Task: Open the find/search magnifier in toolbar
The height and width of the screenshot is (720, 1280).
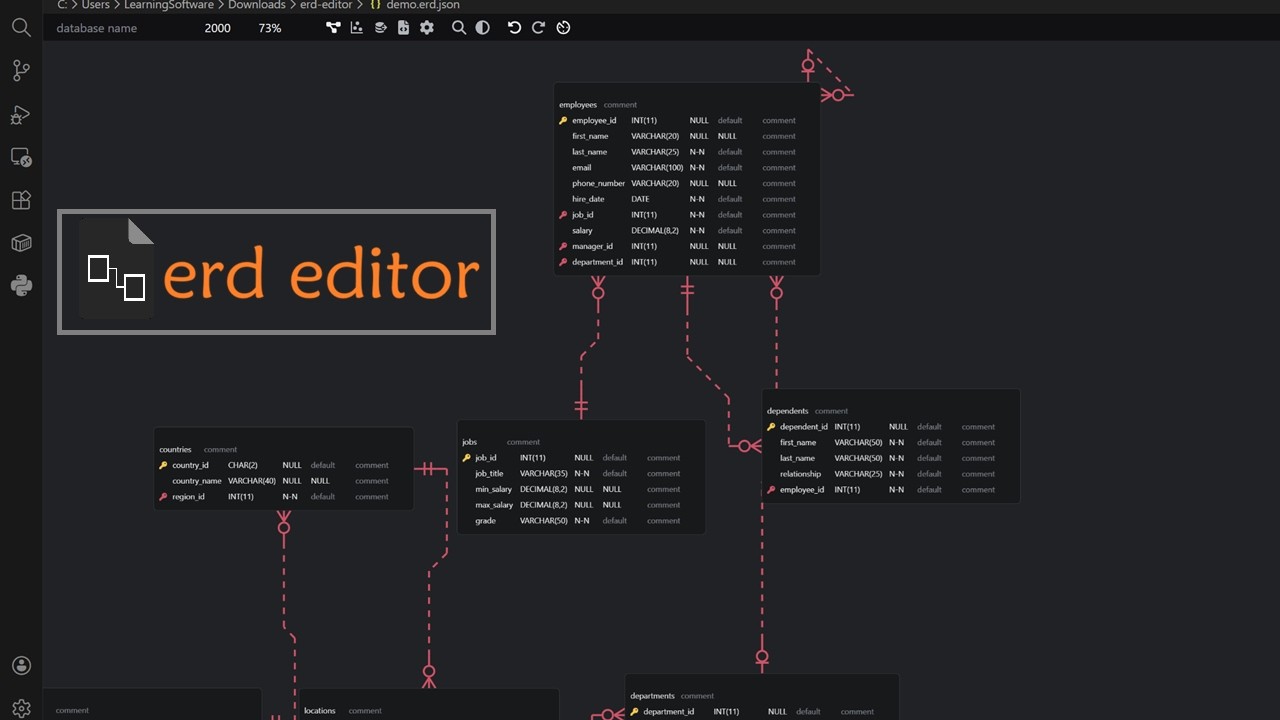Action: (459, 28)
